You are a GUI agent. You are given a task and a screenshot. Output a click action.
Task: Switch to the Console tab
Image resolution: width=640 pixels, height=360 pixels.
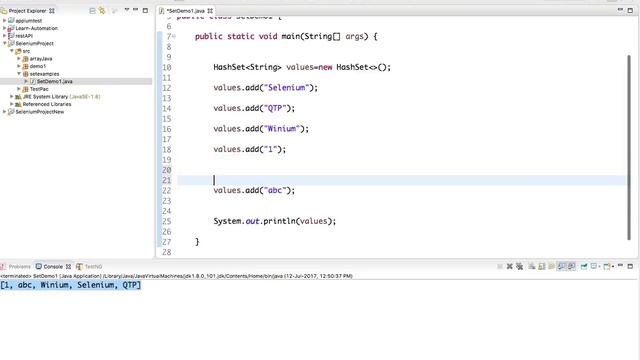pos(53,267)
